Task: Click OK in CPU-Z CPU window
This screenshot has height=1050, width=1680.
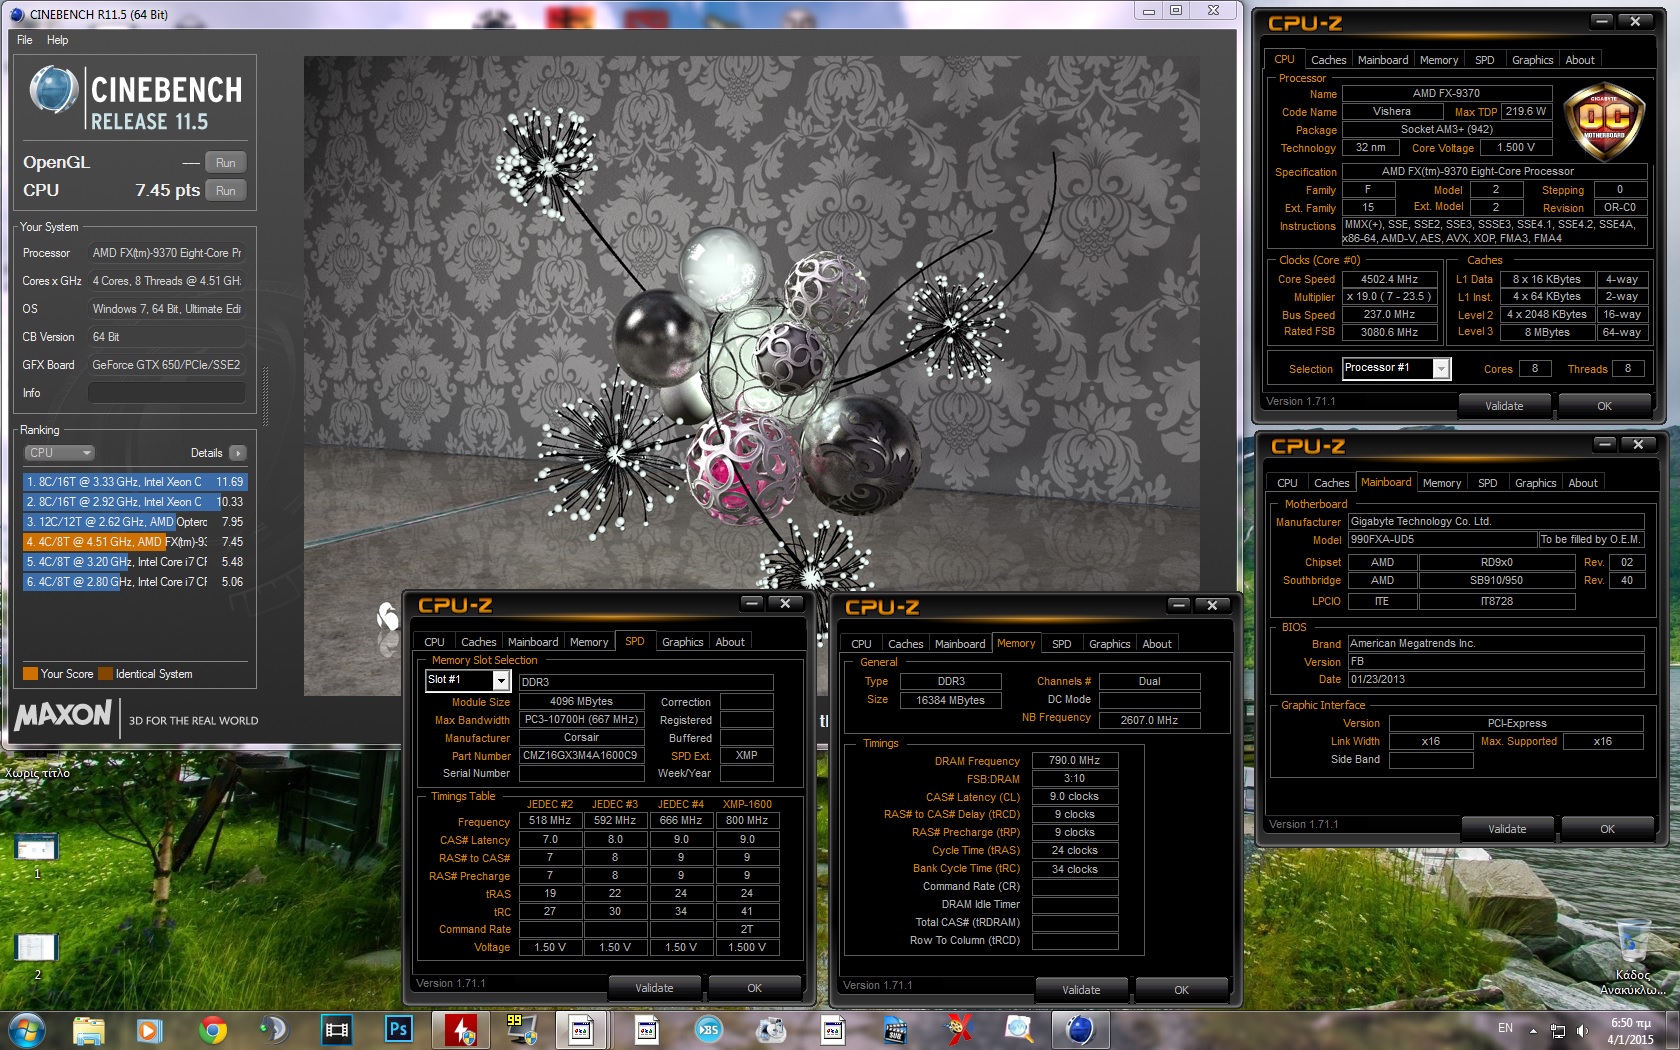Action: click(x=1604, y=406)
